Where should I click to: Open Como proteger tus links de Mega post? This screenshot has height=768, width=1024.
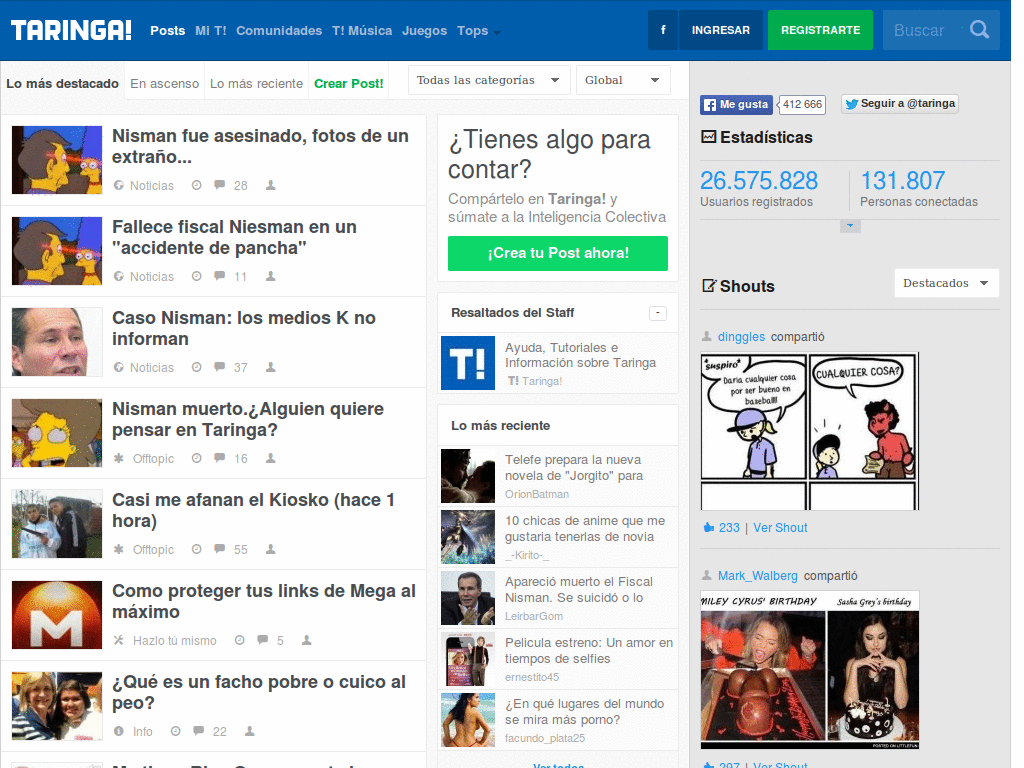click(x=264, y=601)
